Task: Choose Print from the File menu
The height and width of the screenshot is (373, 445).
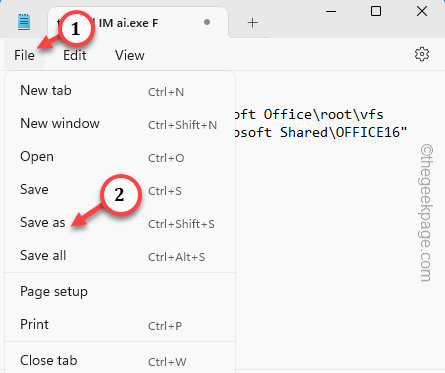Action: click(120, 325)
